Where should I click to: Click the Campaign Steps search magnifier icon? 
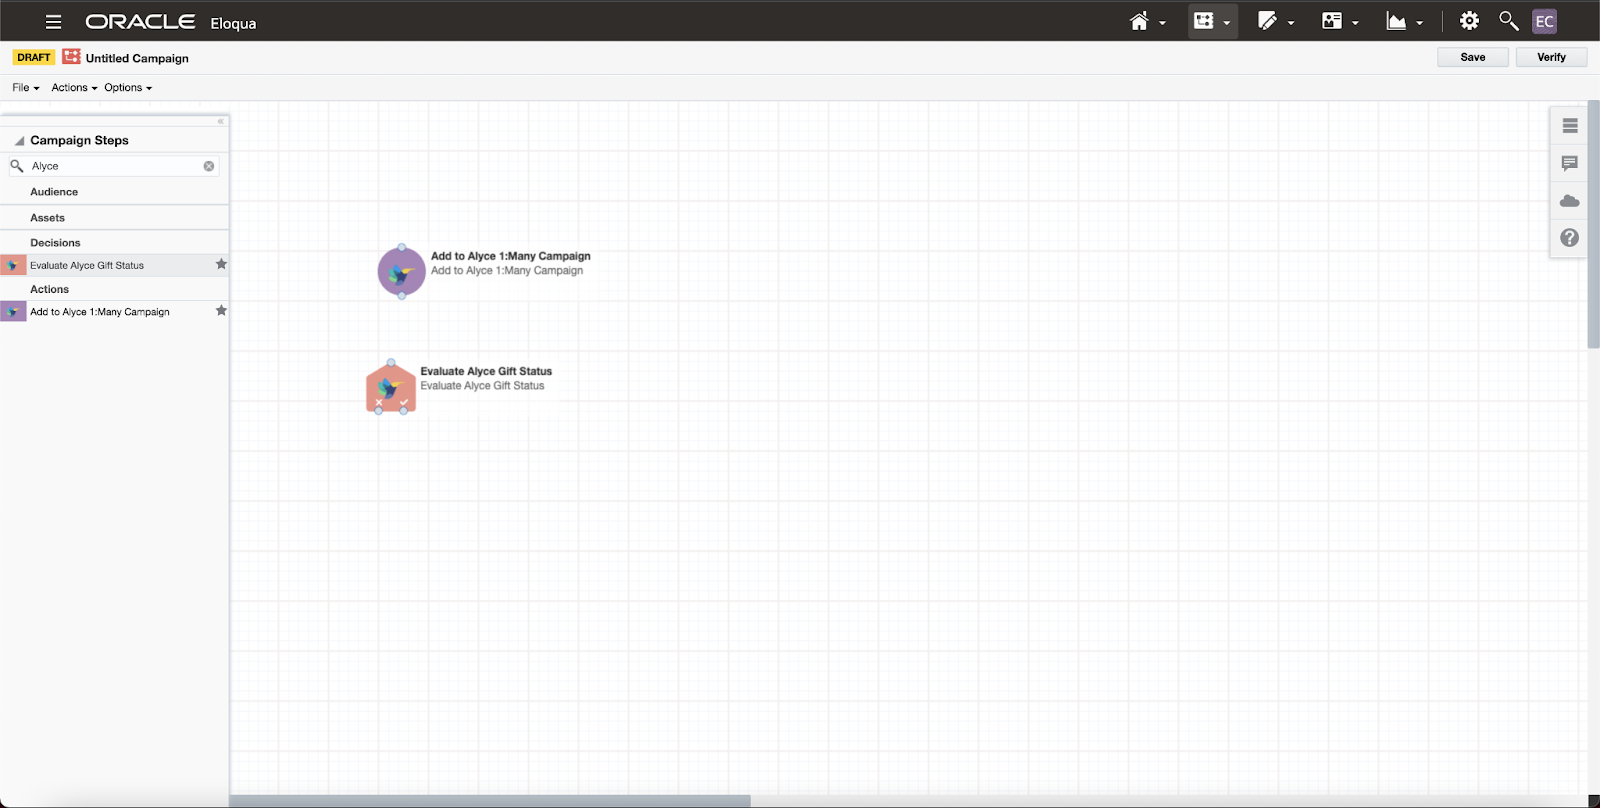click(x=17, y=166)
